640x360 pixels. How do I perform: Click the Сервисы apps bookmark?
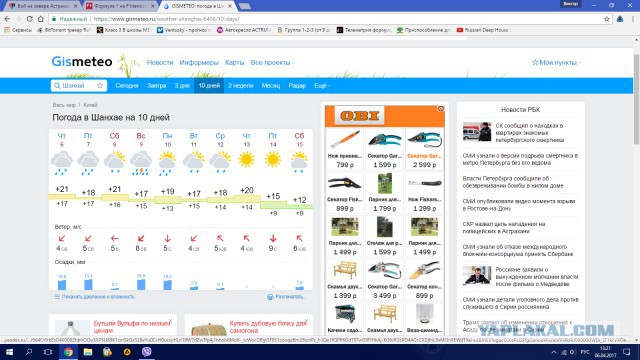pyautogui.click(x=18, y=30)
